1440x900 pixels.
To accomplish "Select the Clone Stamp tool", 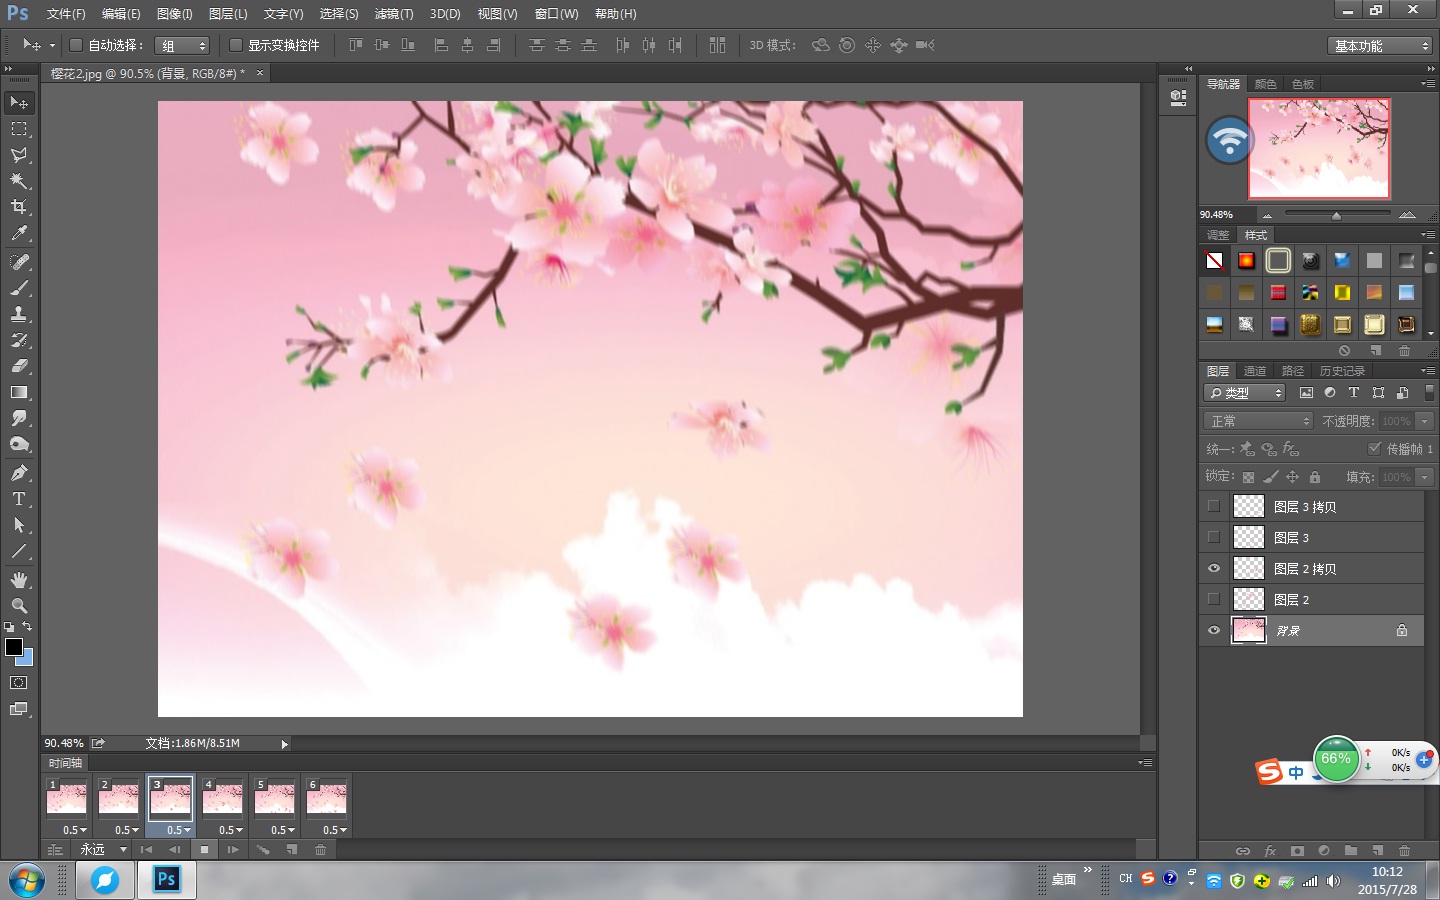I will tap(19, 314).
